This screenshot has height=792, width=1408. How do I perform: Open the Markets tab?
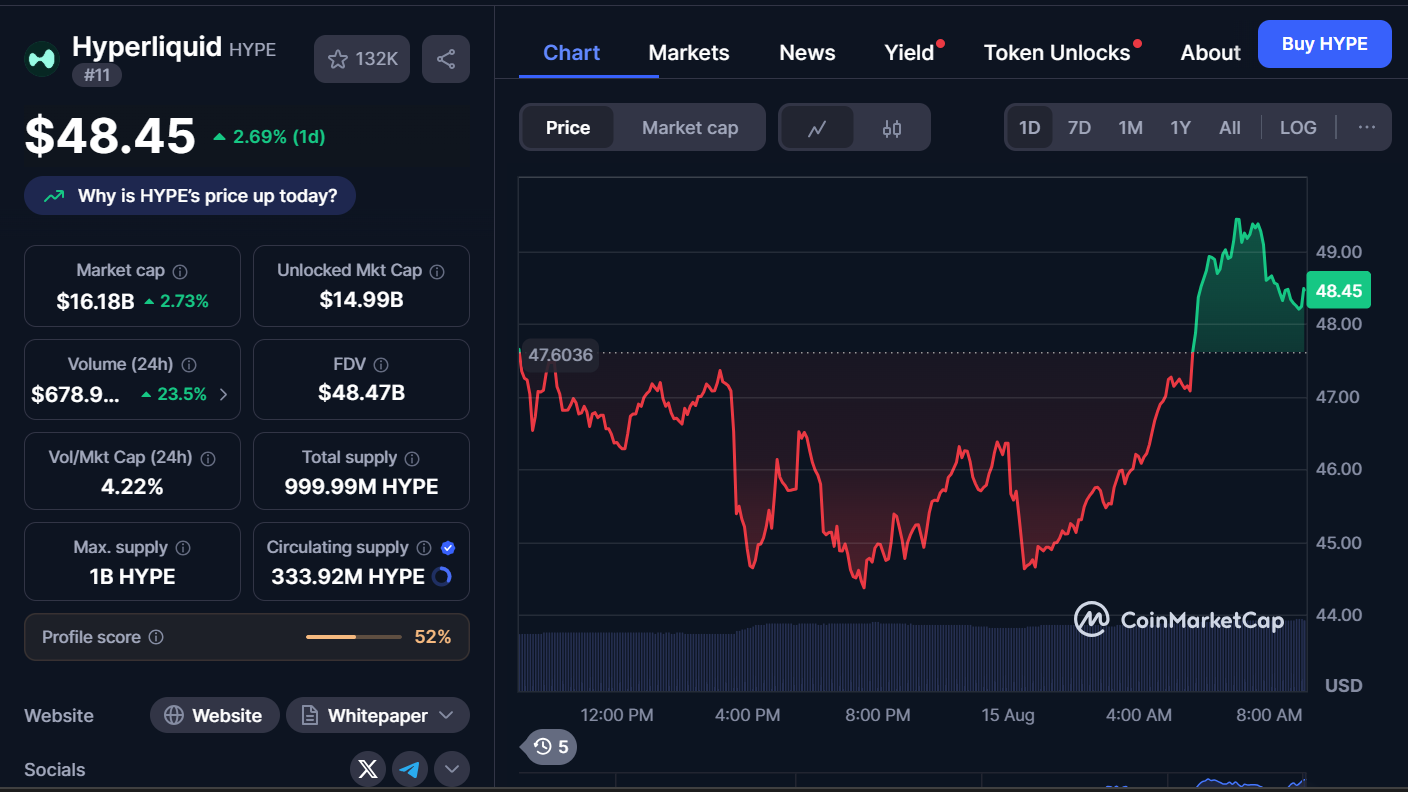tap(689, 53)
